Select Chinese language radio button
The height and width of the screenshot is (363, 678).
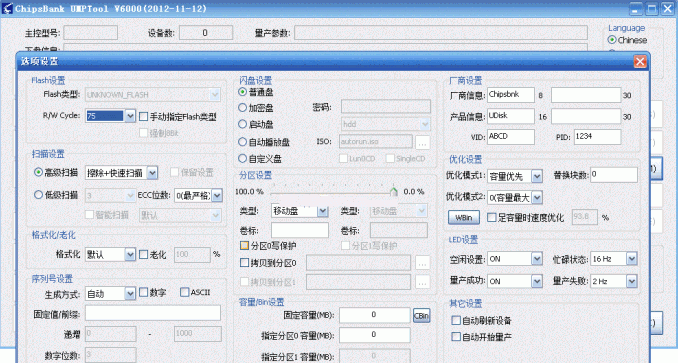612,40
